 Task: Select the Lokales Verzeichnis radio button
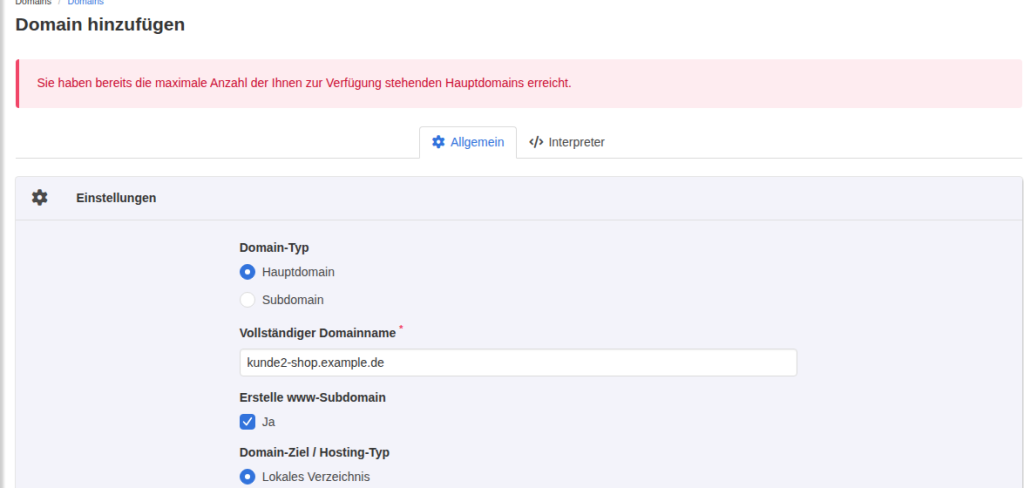pyautogui.click(x=248, y=477)
